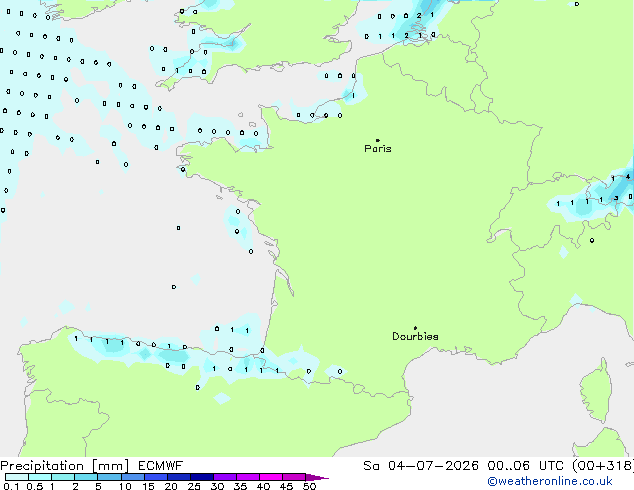Pick the 40–45 mm magenta legend swatch

click(x=271, y=477)
